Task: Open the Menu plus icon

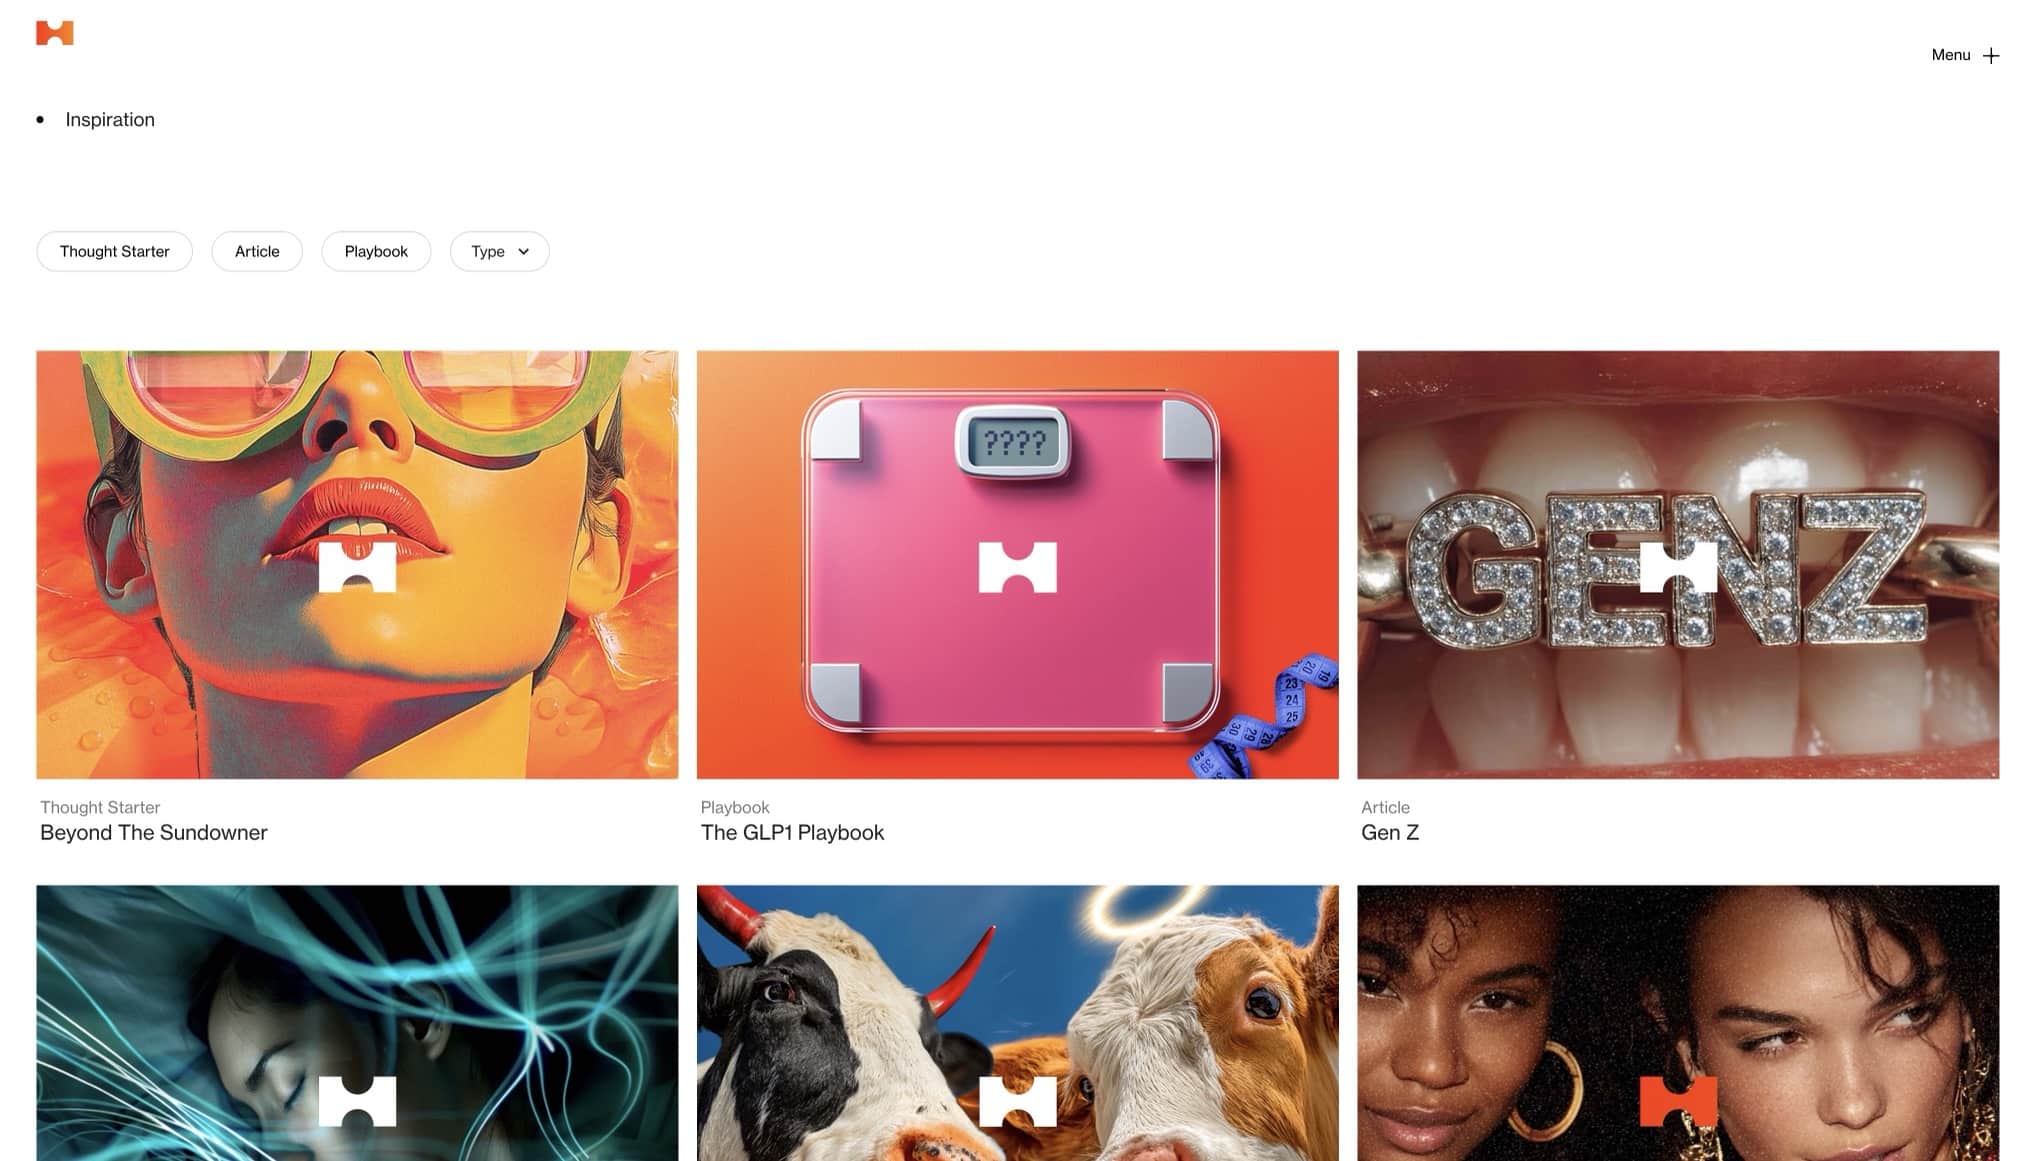Action: (x=1990, y=56)
